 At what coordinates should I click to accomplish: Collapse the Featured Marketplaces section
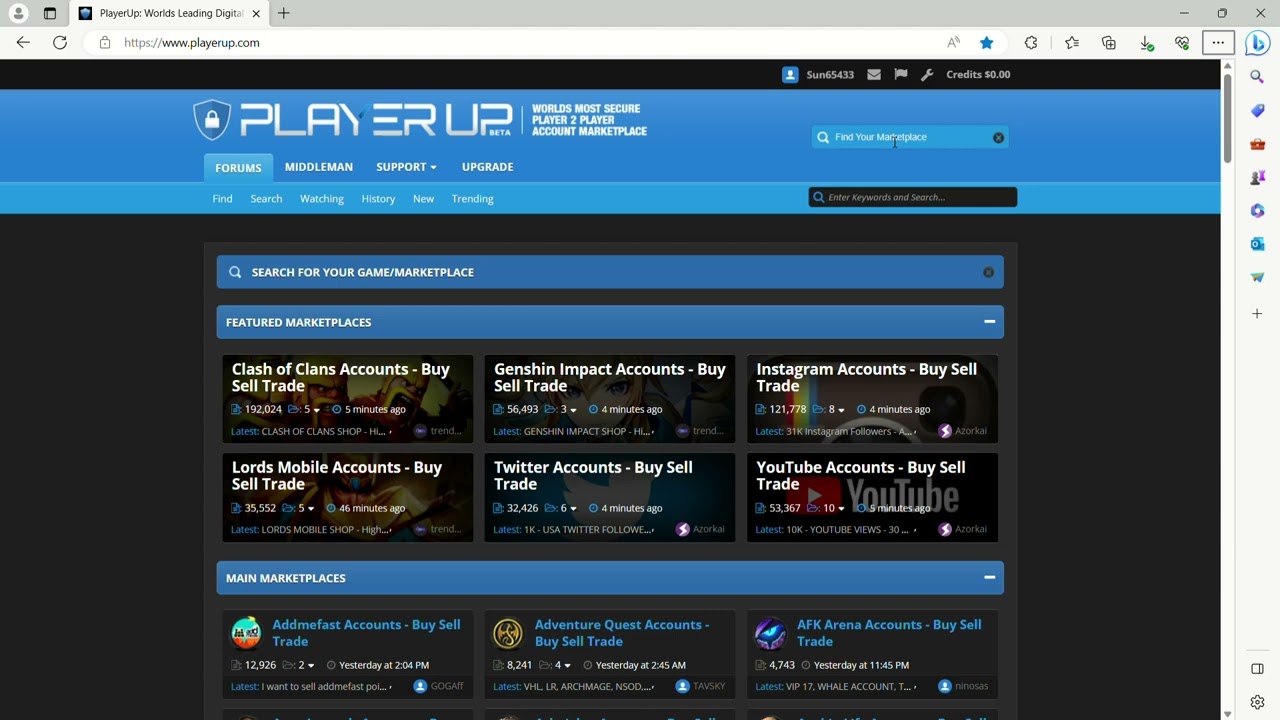point(989,322)
